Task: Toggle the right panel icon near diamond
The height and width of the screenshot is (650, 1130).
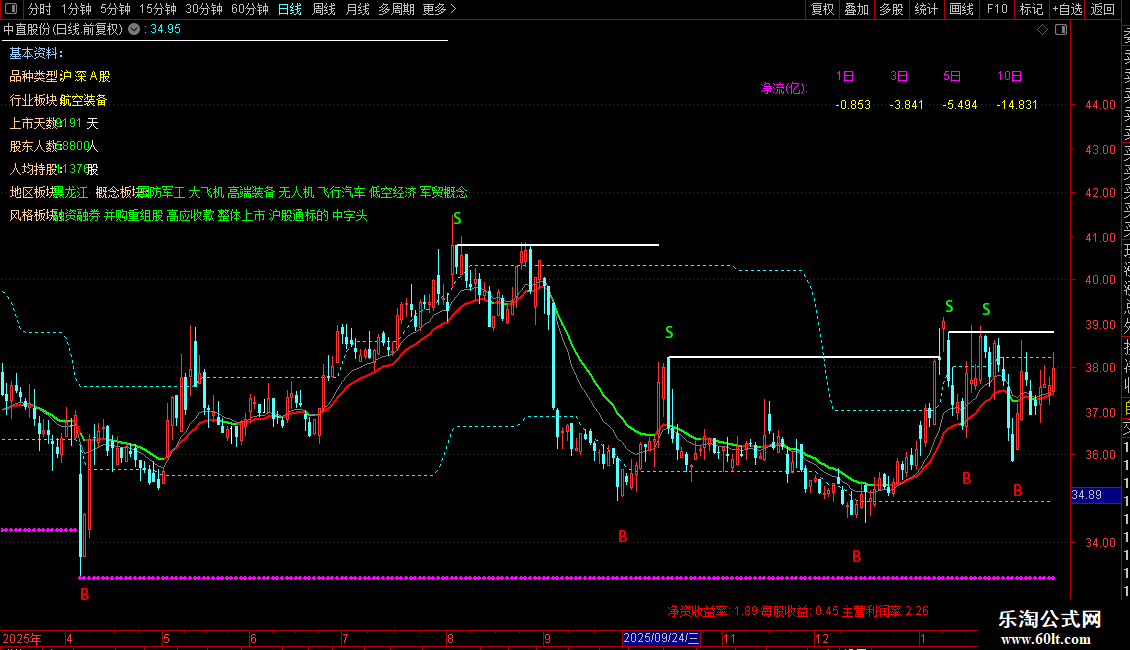Action: [1061, 30]
